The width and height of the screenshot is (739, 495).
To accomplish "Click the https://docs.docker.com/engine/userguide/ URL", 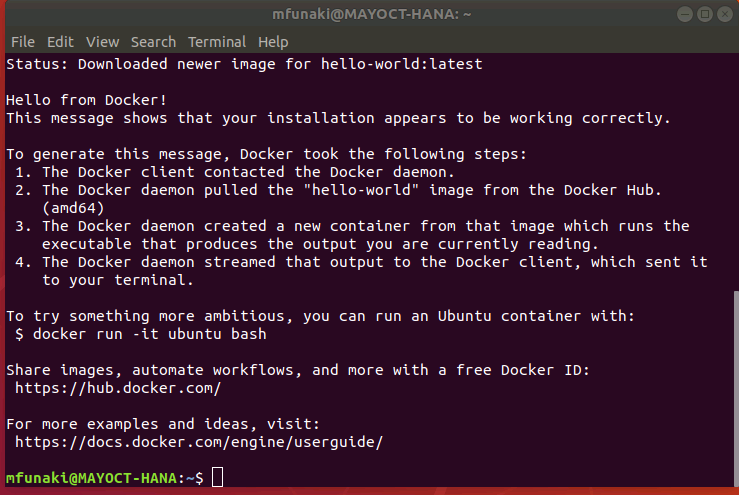I will pos(199,442).
